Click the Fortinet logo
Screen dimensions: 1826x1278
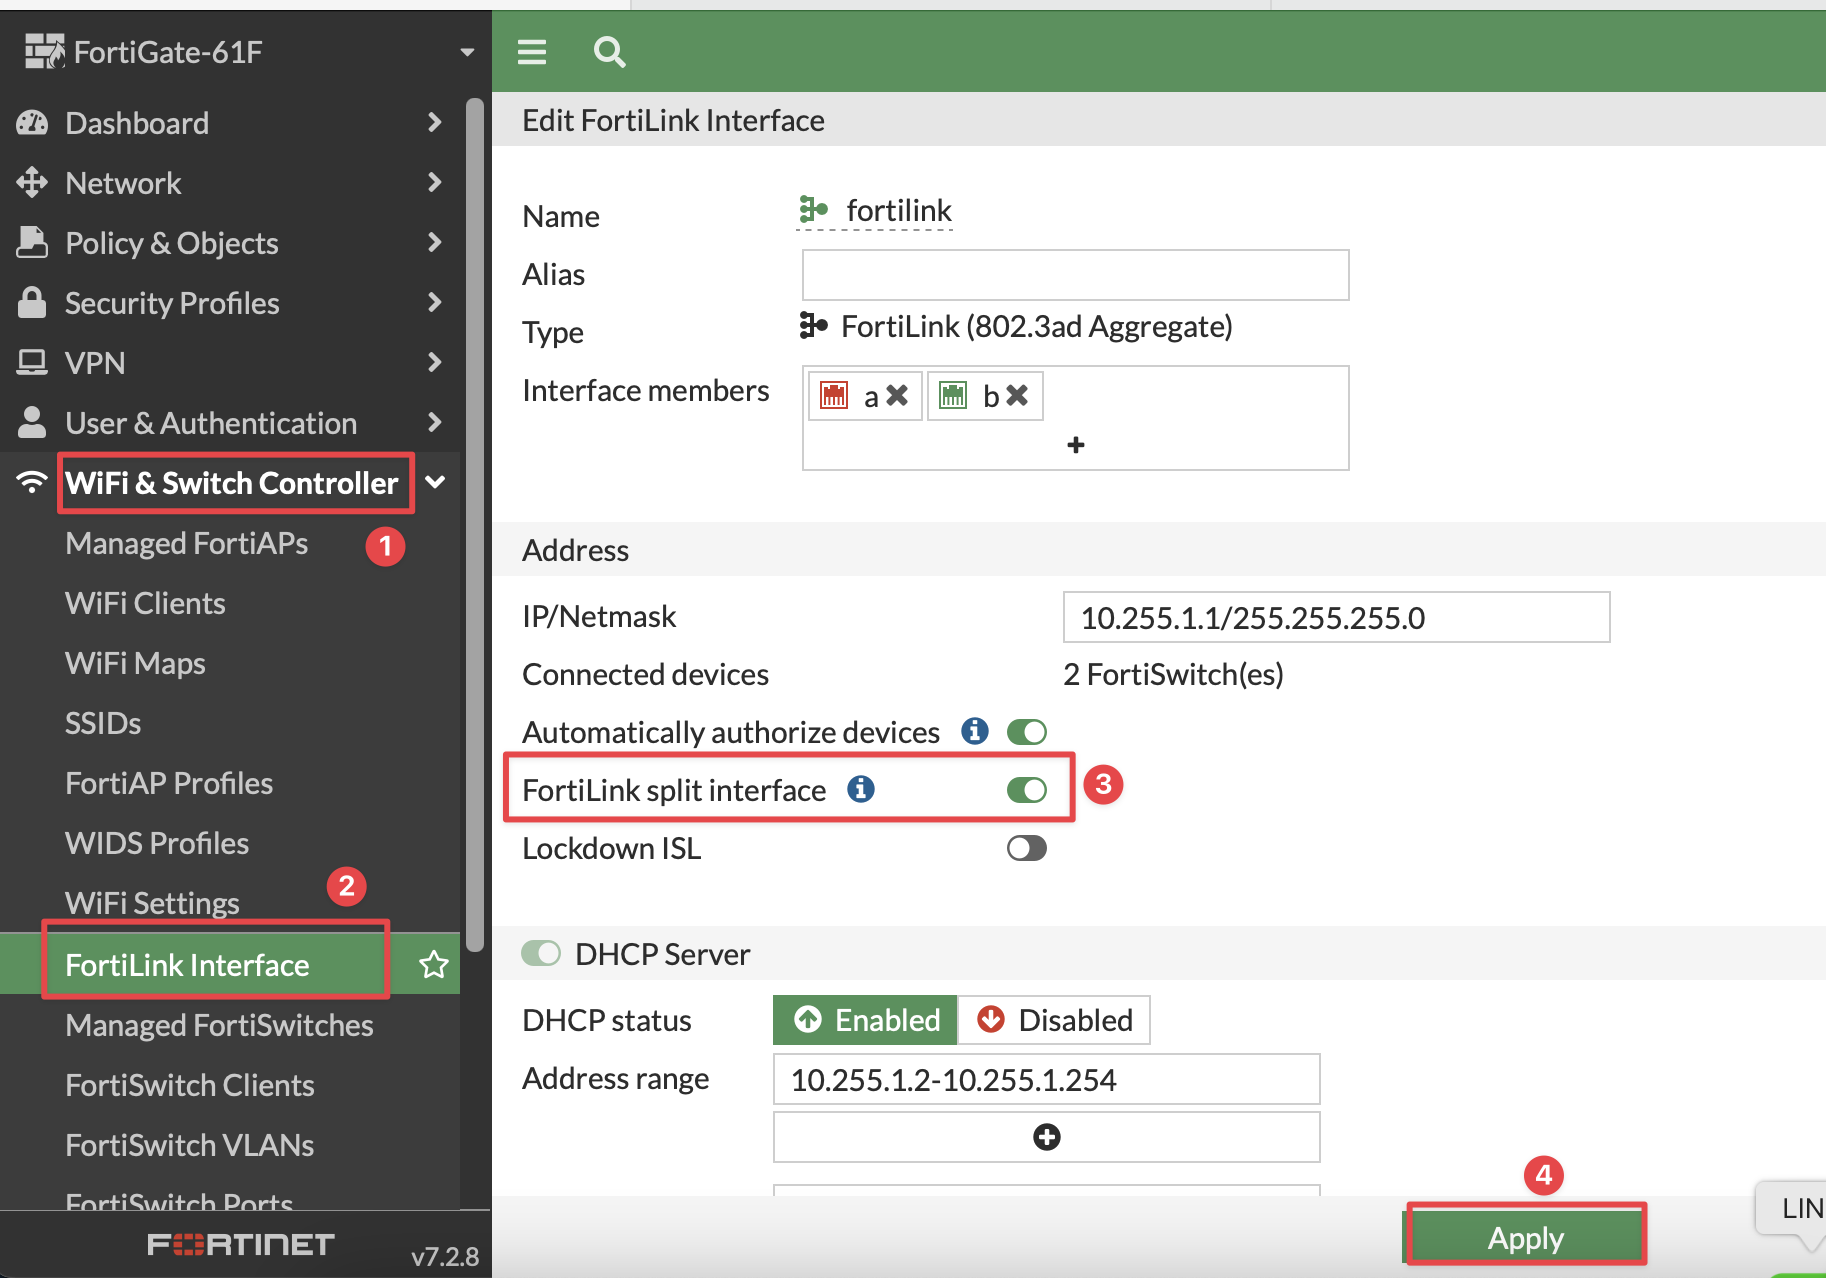tap(241, 1245)
